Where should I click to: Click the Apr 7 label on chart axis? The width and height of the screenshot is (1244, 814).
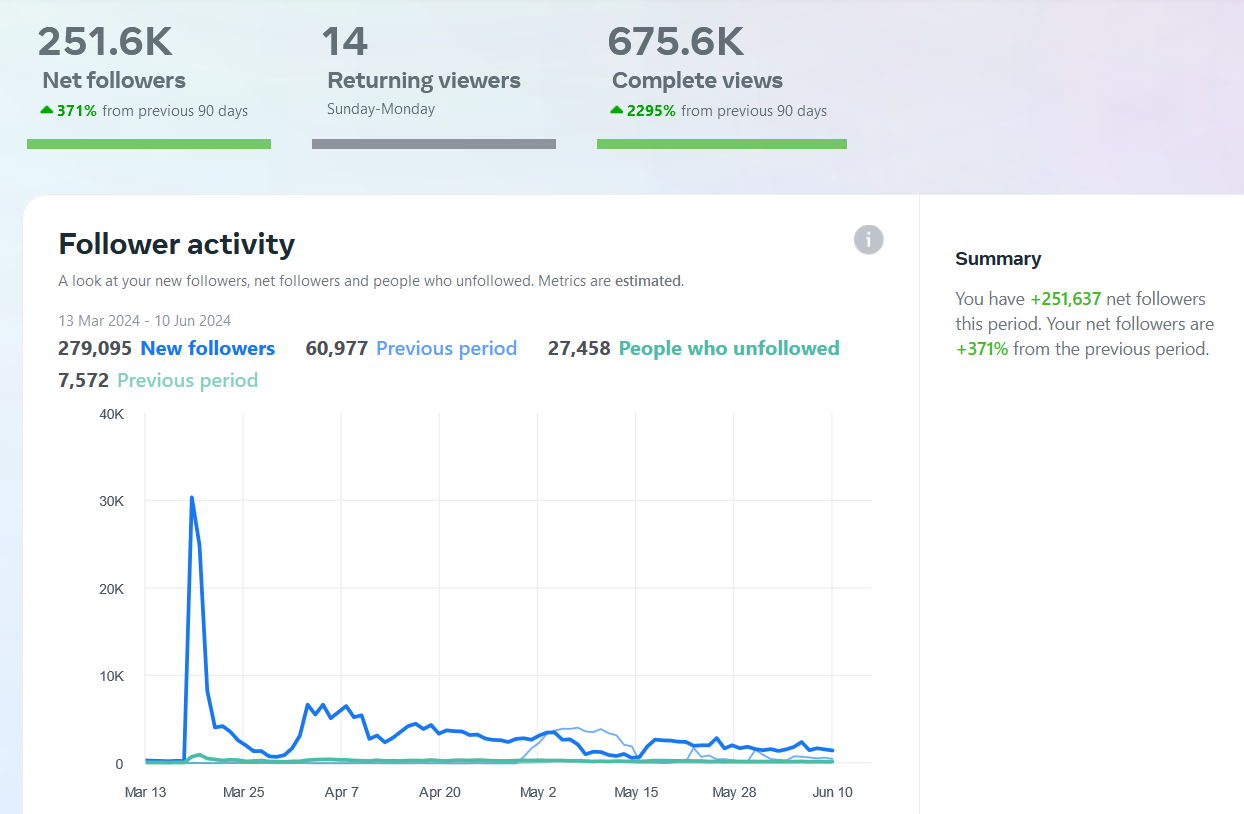click(x=341, y=792)
